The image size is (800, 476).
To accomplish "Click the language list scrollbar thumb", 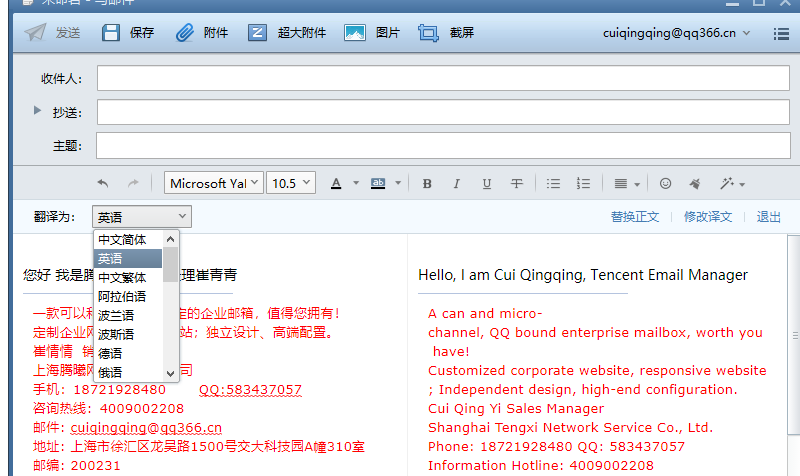I will tap(170, 264).
